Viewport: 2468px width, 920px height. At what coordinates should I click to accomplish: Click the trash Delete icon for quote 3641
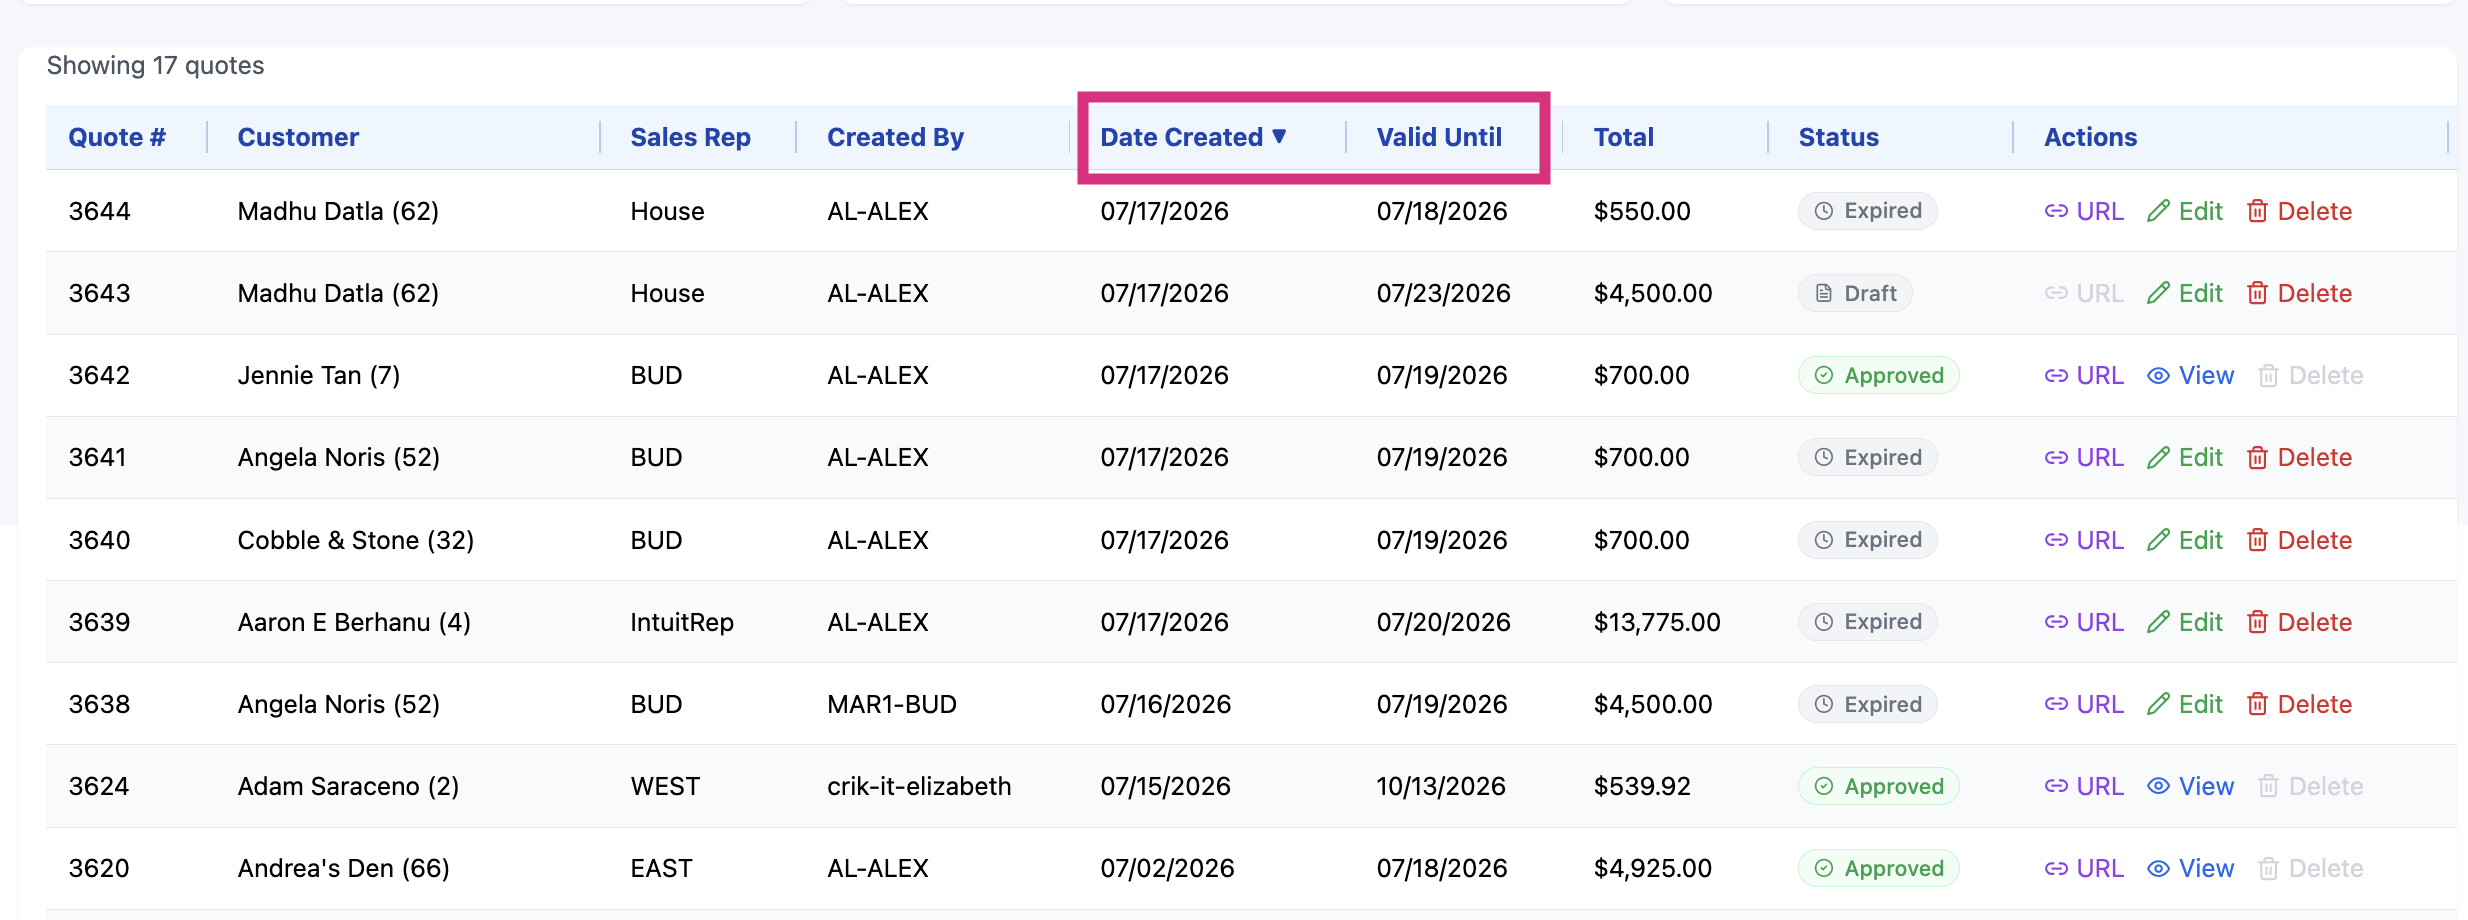pos(2257,457)
